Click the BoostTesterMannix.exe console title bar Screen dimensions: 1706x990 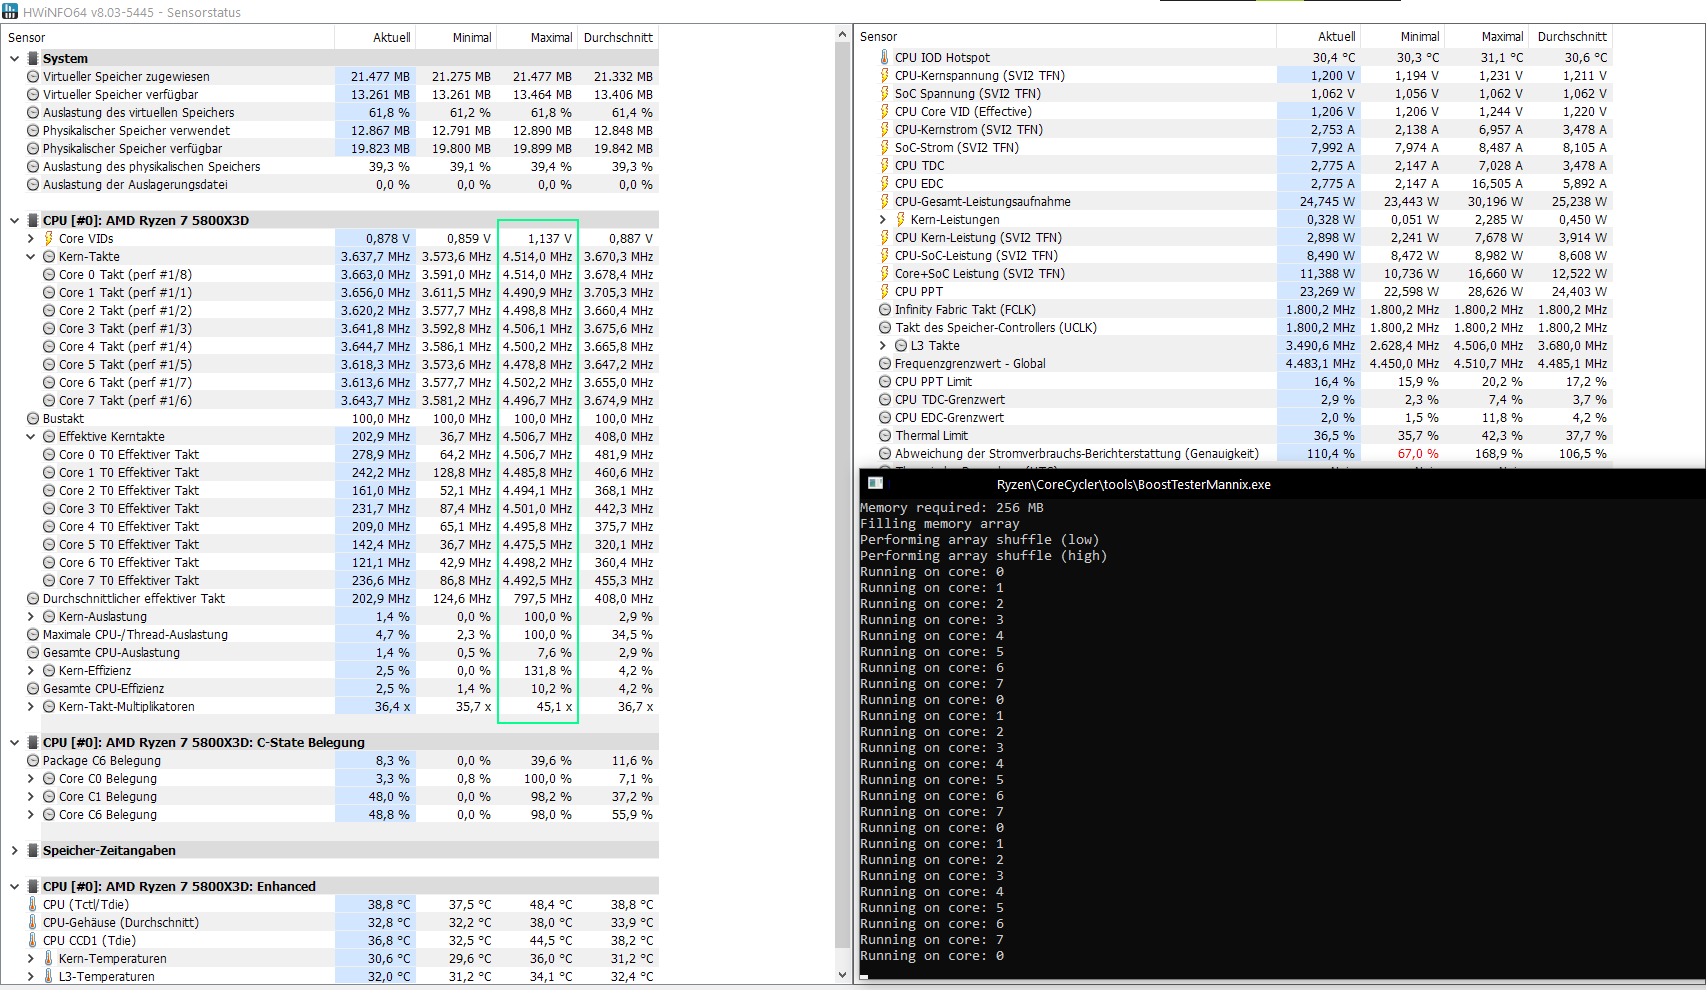pyautogui.click(x=1283, y=484)
